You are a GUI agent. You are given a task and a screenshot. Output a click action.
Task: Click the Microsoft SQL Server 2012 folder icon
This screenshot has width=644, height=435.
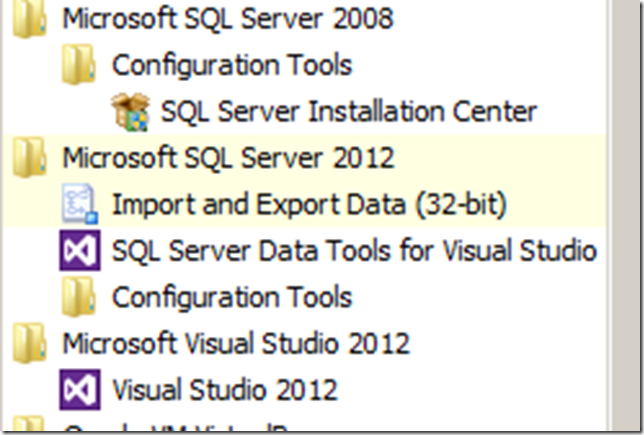pyautogui.click(x=30, y=158)
